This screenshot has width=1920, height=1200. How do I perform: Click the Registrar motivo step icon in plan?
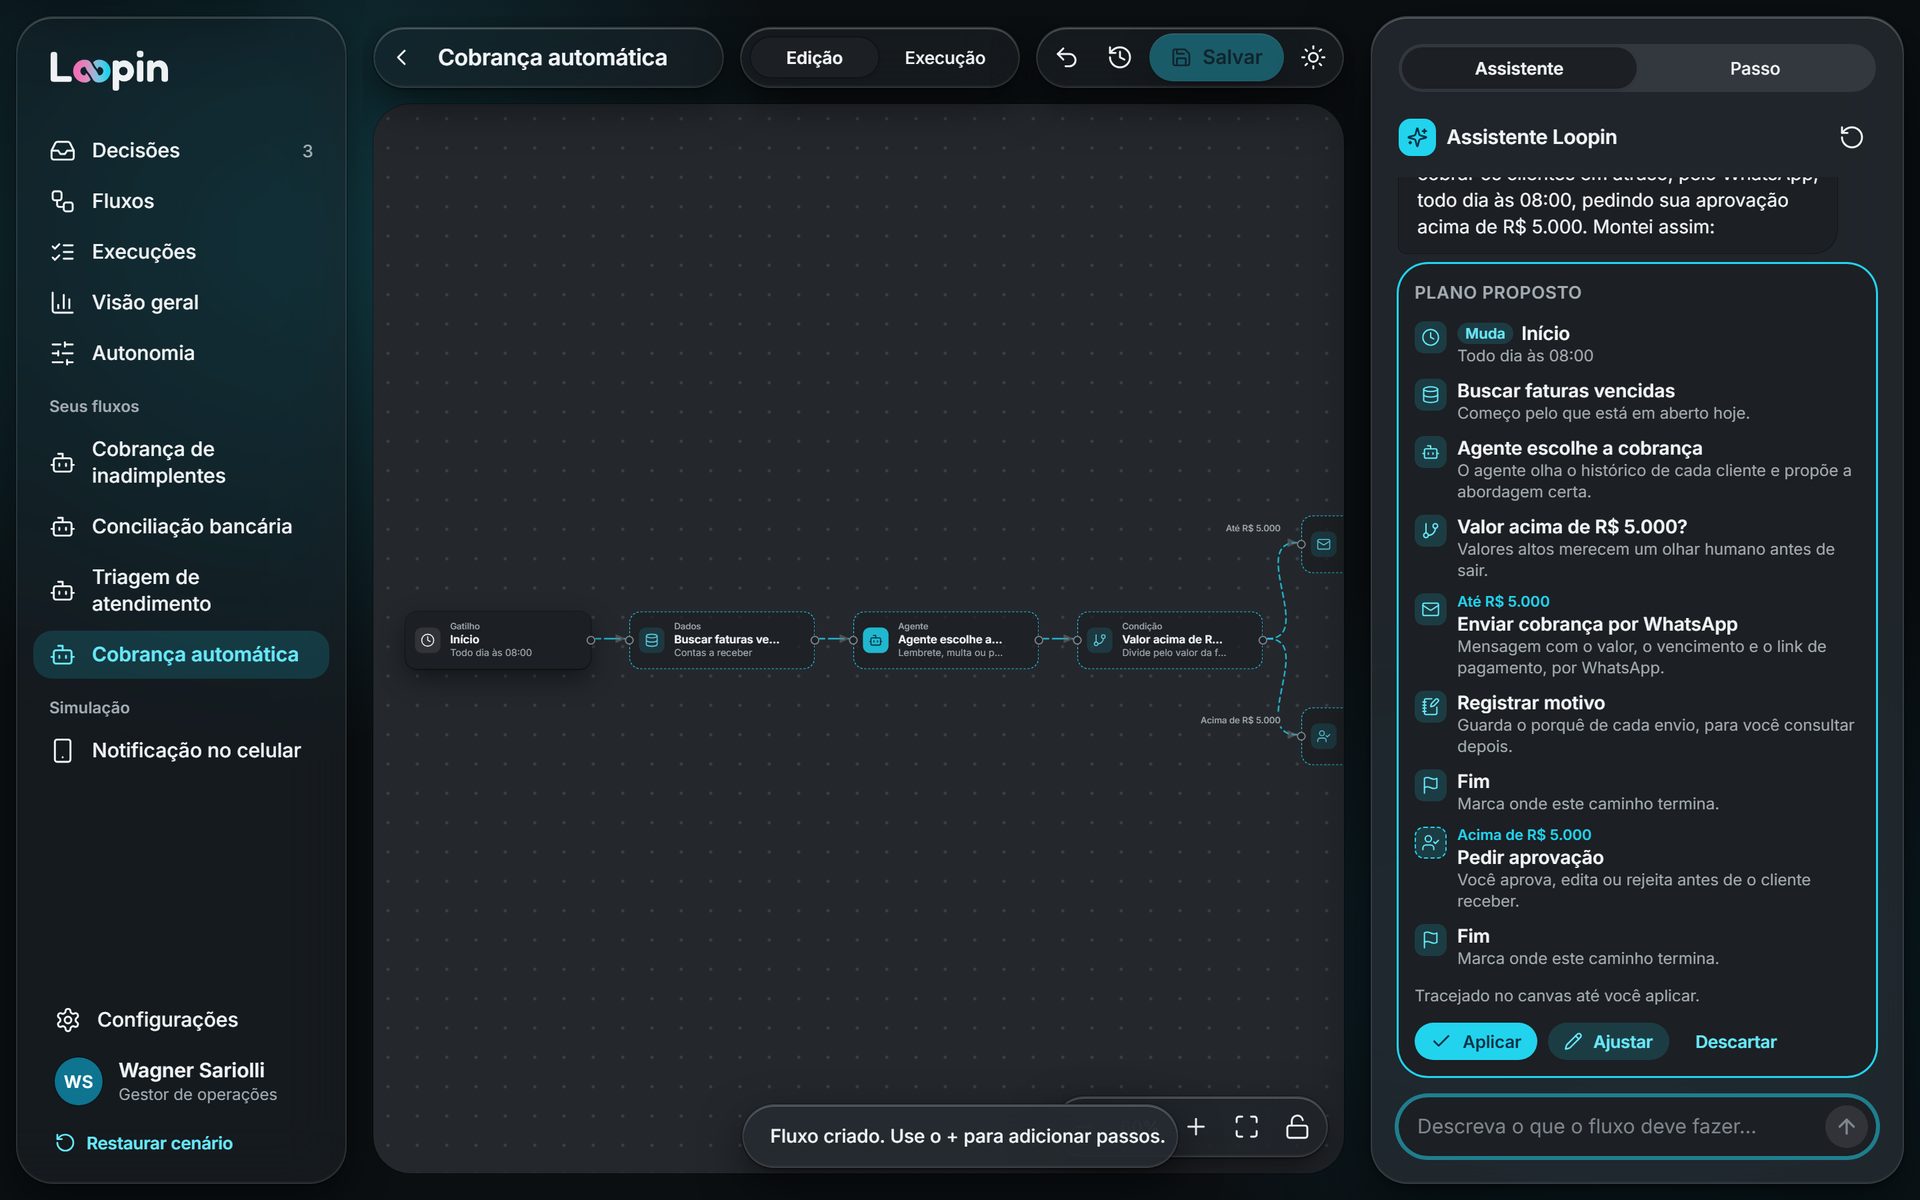tap(1430, 707)
